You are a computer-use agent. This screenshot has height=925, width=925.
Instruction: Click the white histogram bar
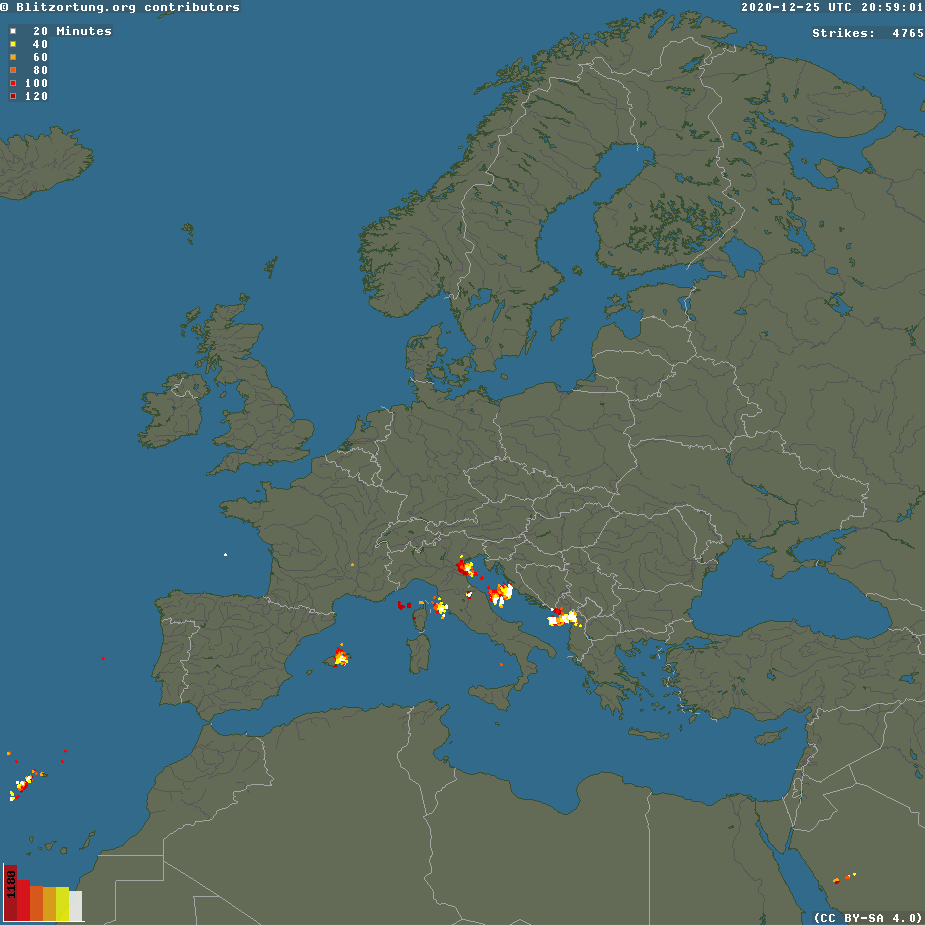(75, 906)
